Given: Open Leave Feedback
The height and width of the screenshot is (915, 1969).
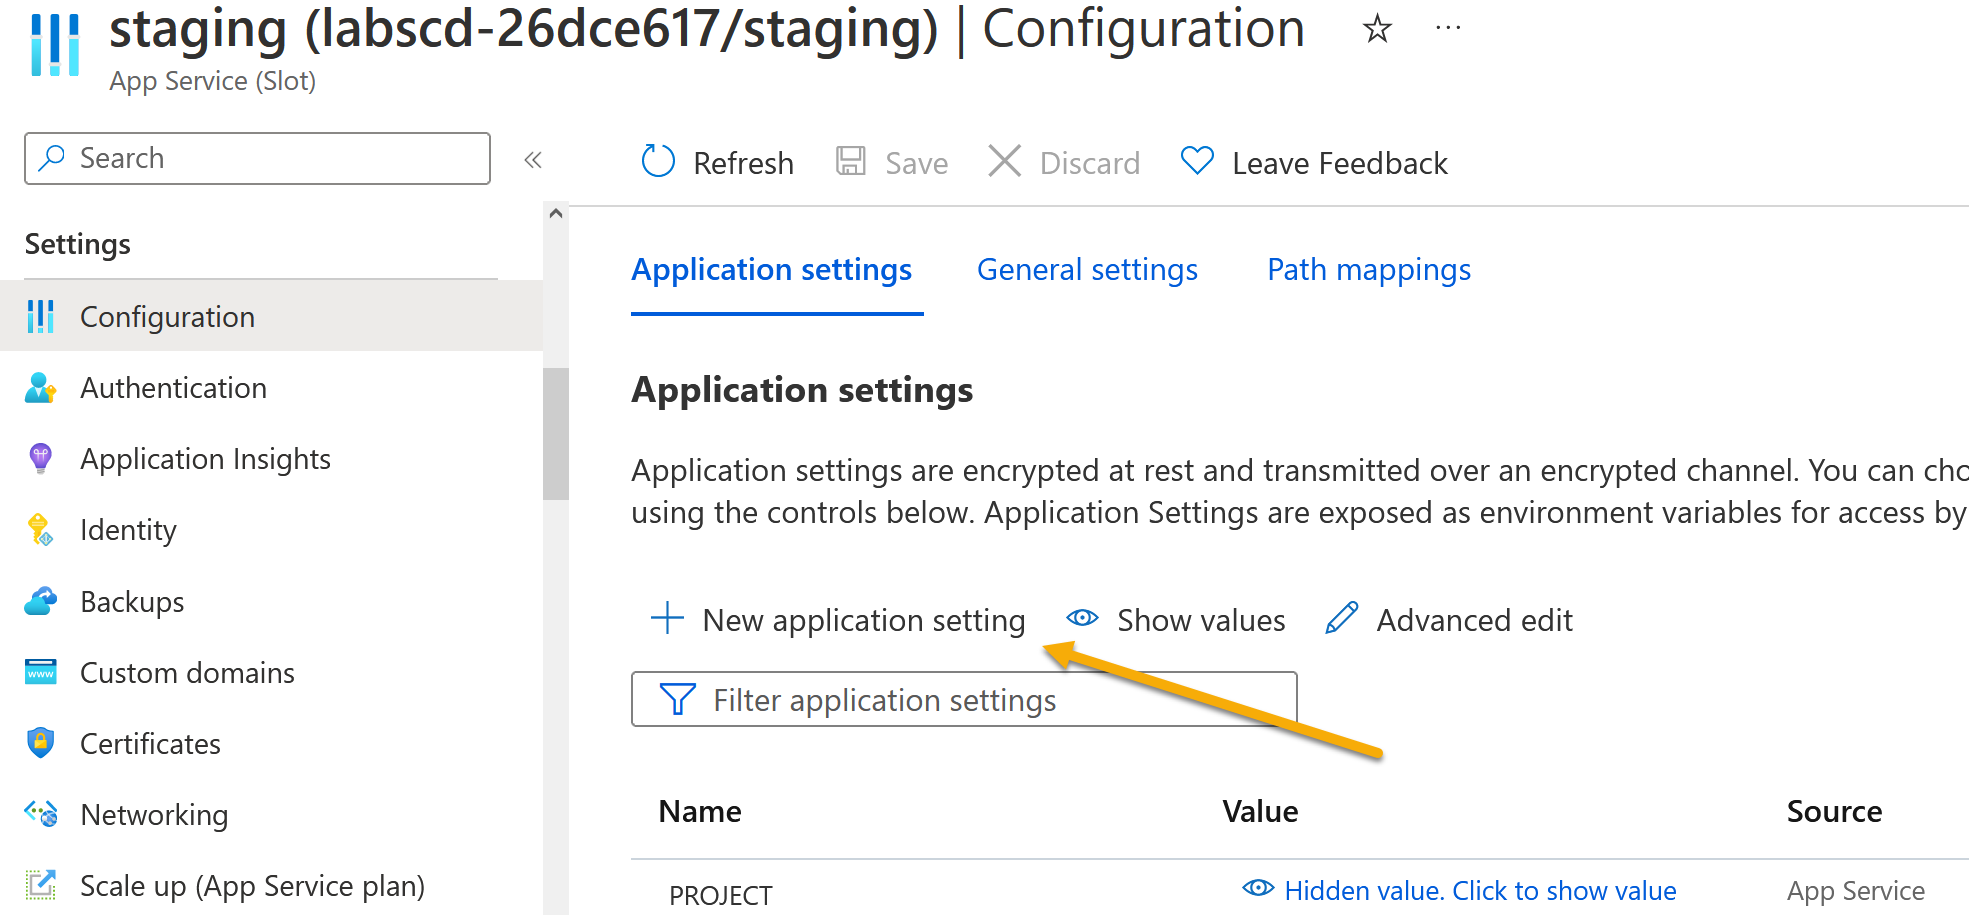Looking at the screenshot, I should click(x=1339, y=163).
